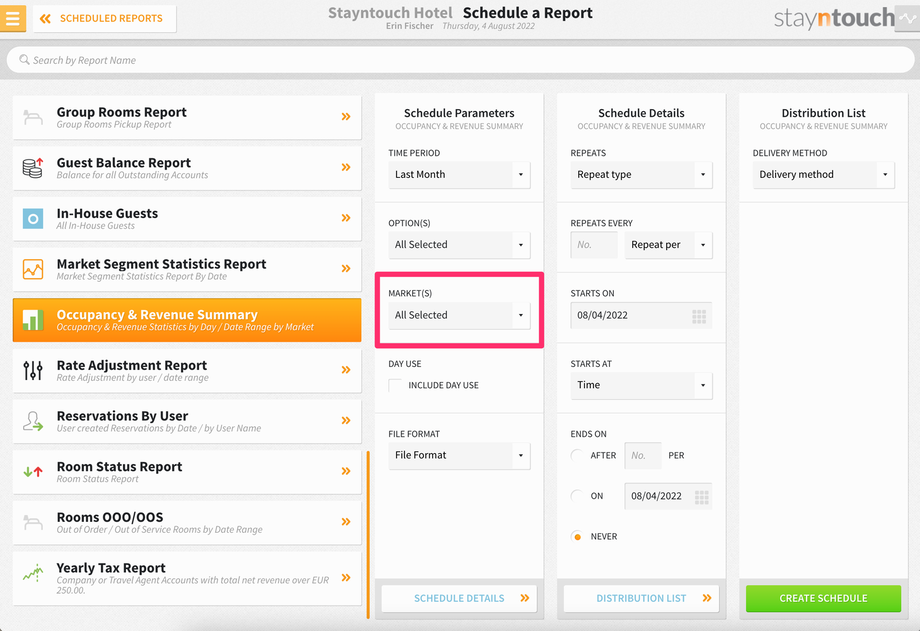Click Yearly Tax Report double-chevron arrow
The image size is (920, 631).
pyautogui.click(x=346, y=578)
